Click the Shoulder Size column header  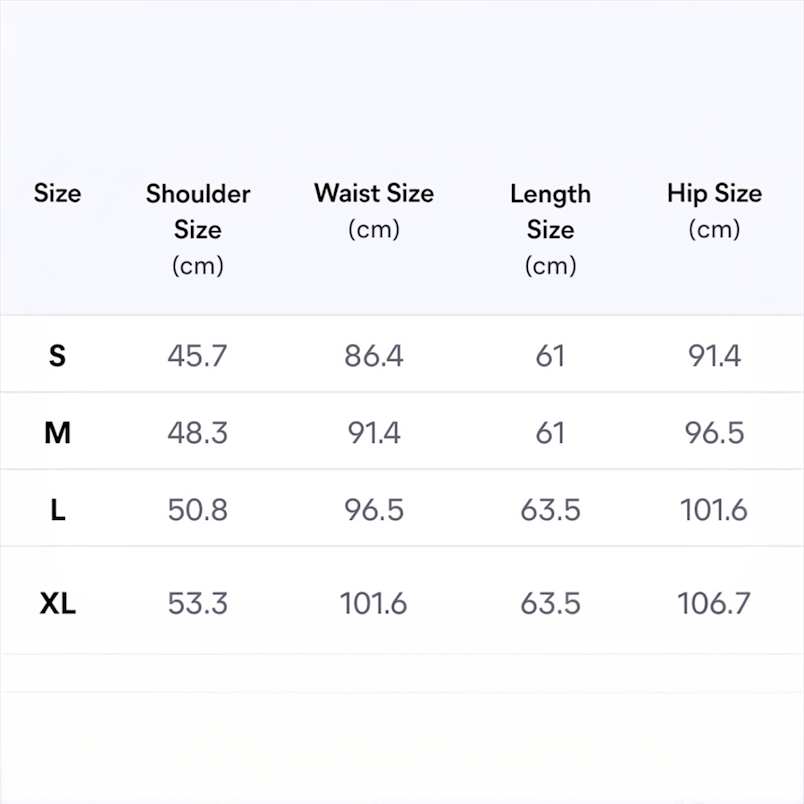(x=198, y=229)
